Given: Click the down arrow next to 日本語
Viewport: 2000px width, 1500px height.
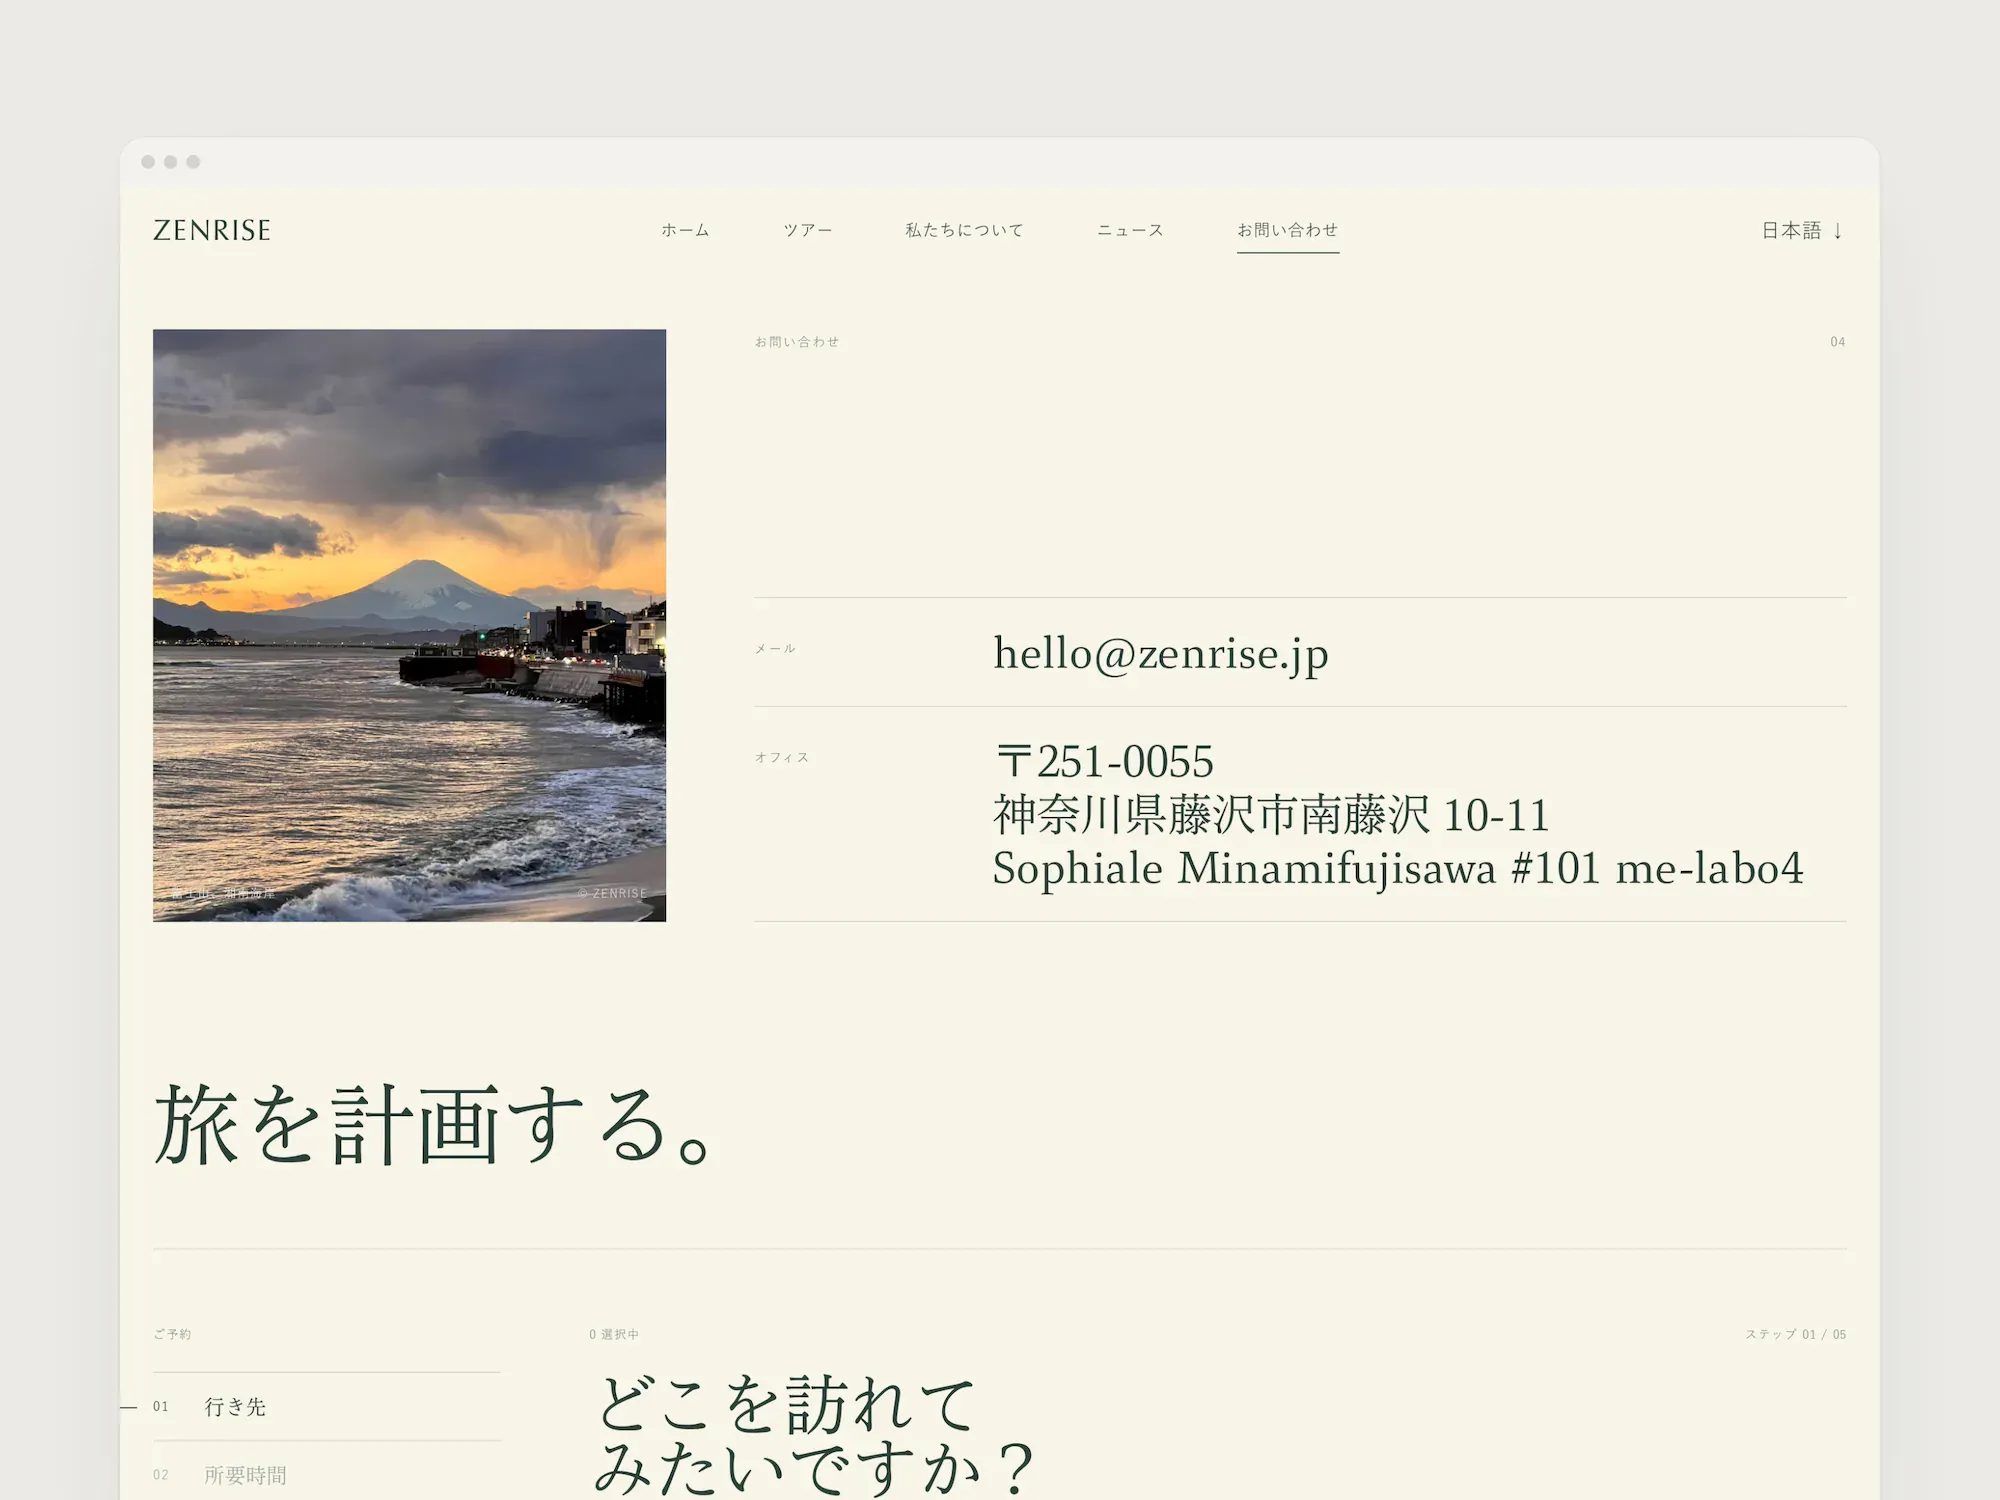Looking at the screenshot, I should [x=1837, y=231].
